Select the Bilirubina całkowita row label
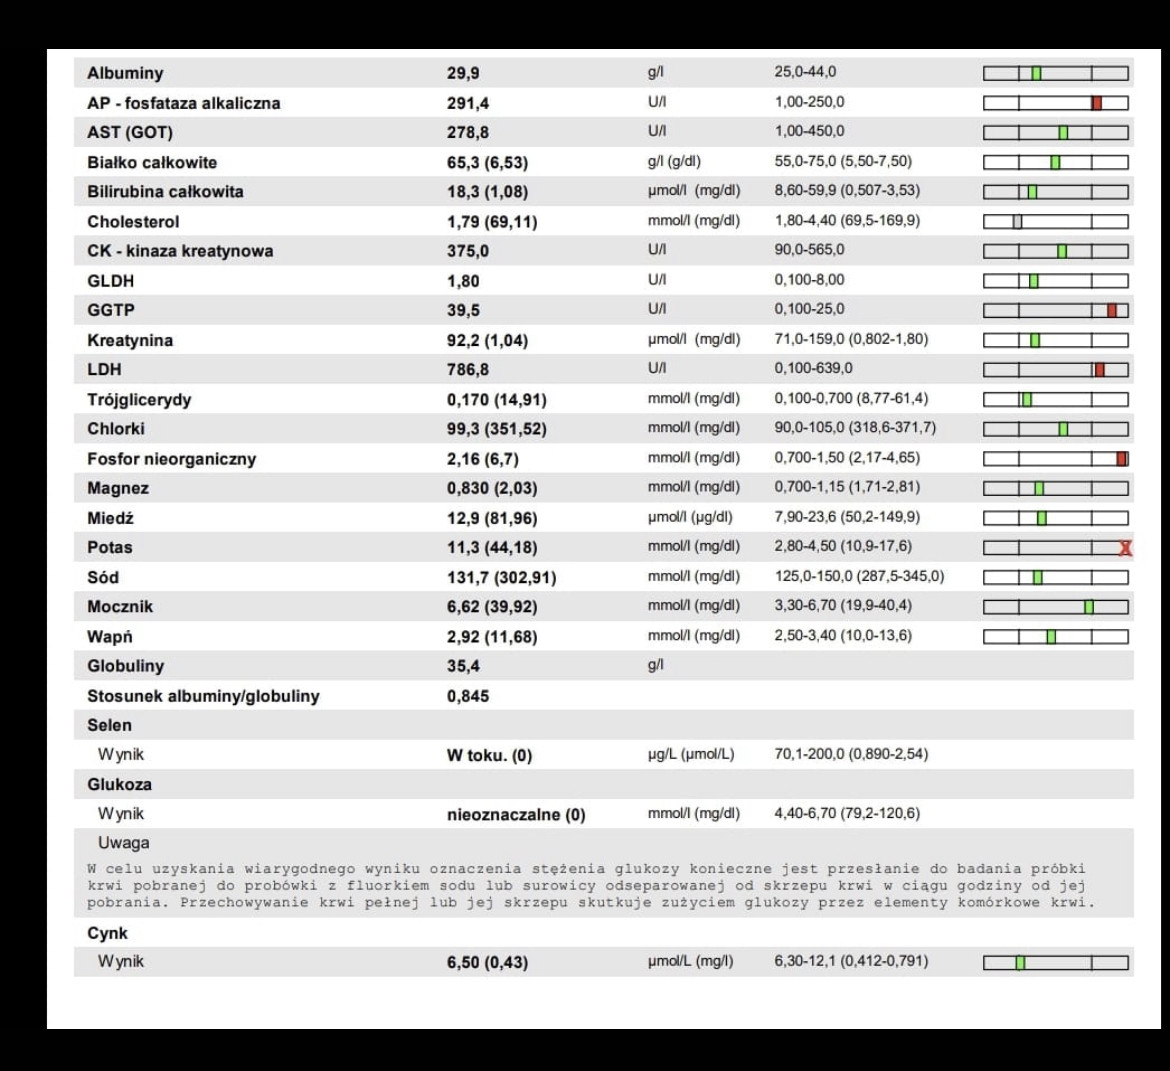The image size is (1170, 1071). point(165,192)
